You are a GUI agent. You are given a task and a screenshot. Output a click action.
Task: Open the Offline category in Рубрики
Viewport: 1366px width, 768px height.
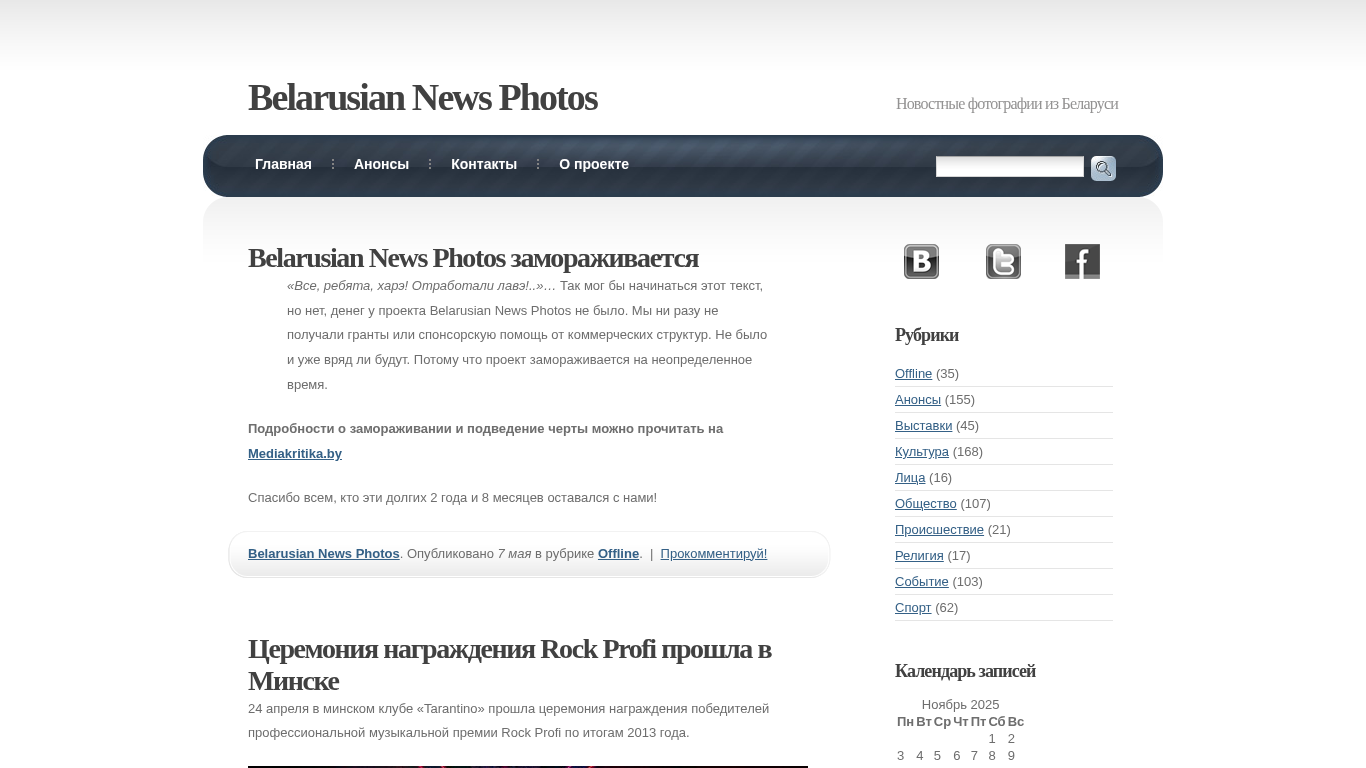coord(913,373)
